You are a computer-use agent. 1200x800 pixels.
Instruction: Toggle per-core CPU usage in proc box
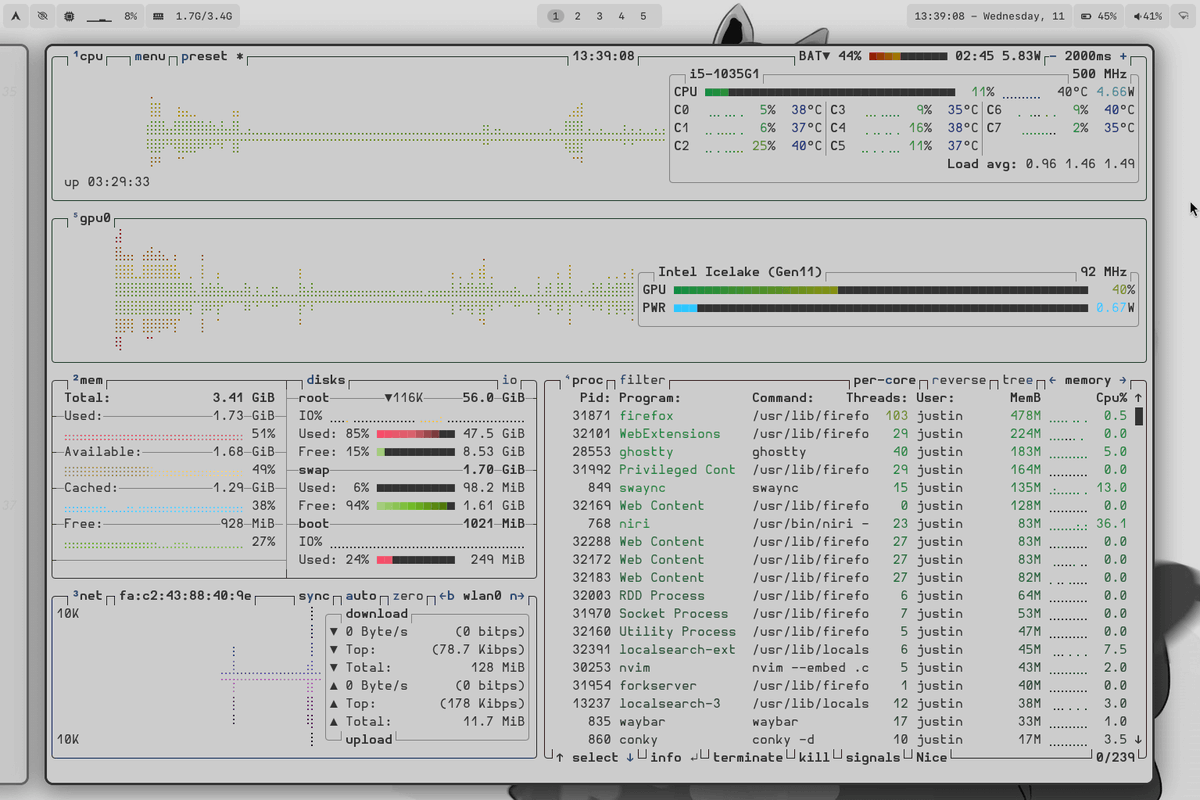coord(885,380)
